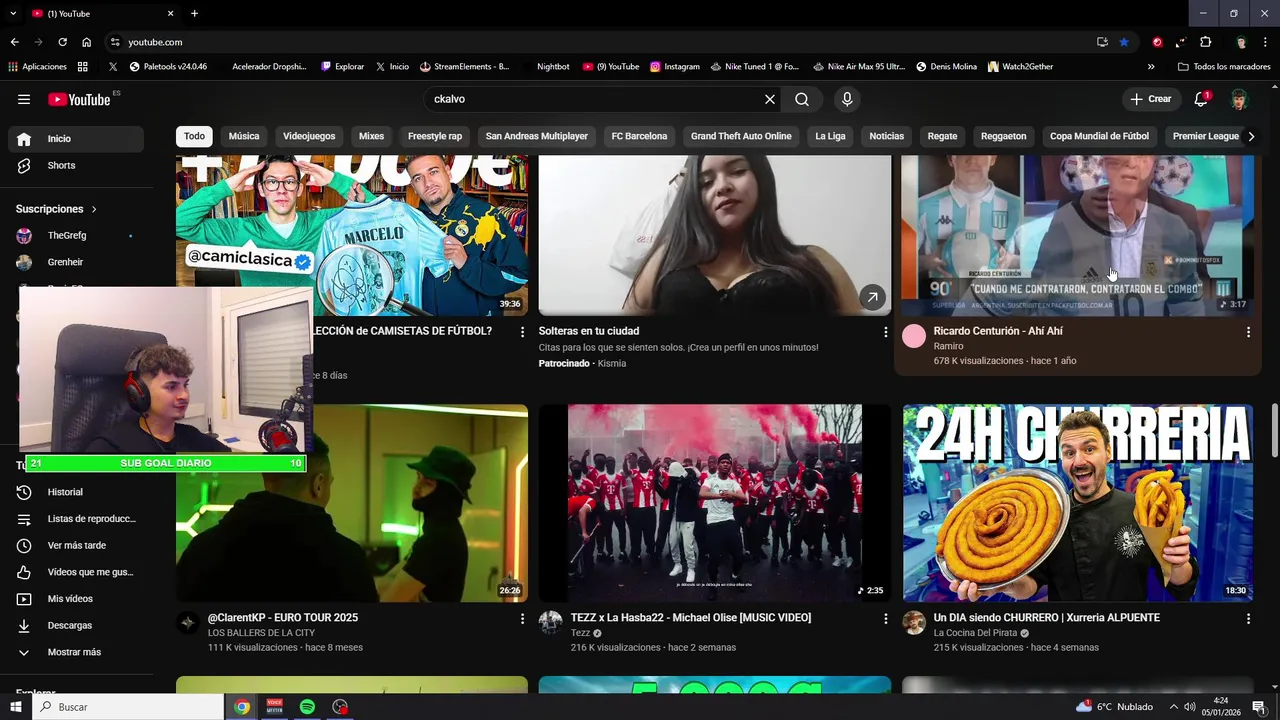
Task: Select the Reggaeton filter chip
Action: point(1003,136)
